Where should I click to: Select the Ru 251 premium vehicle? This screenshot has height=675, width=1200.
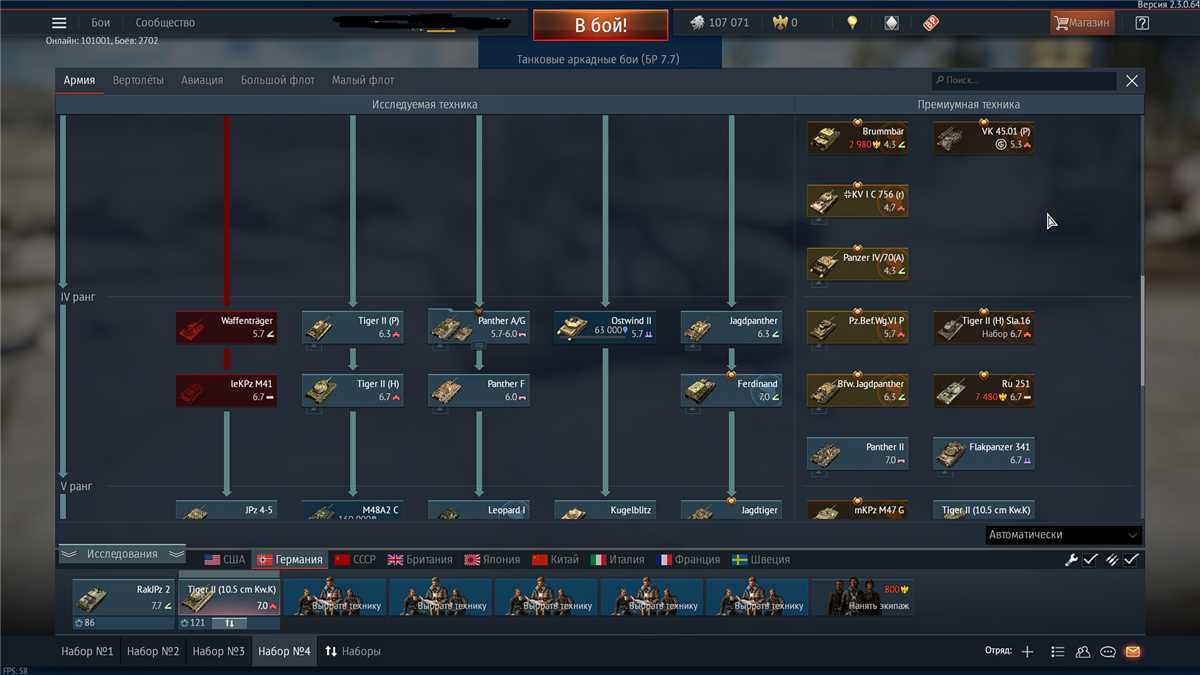(984, 390)
